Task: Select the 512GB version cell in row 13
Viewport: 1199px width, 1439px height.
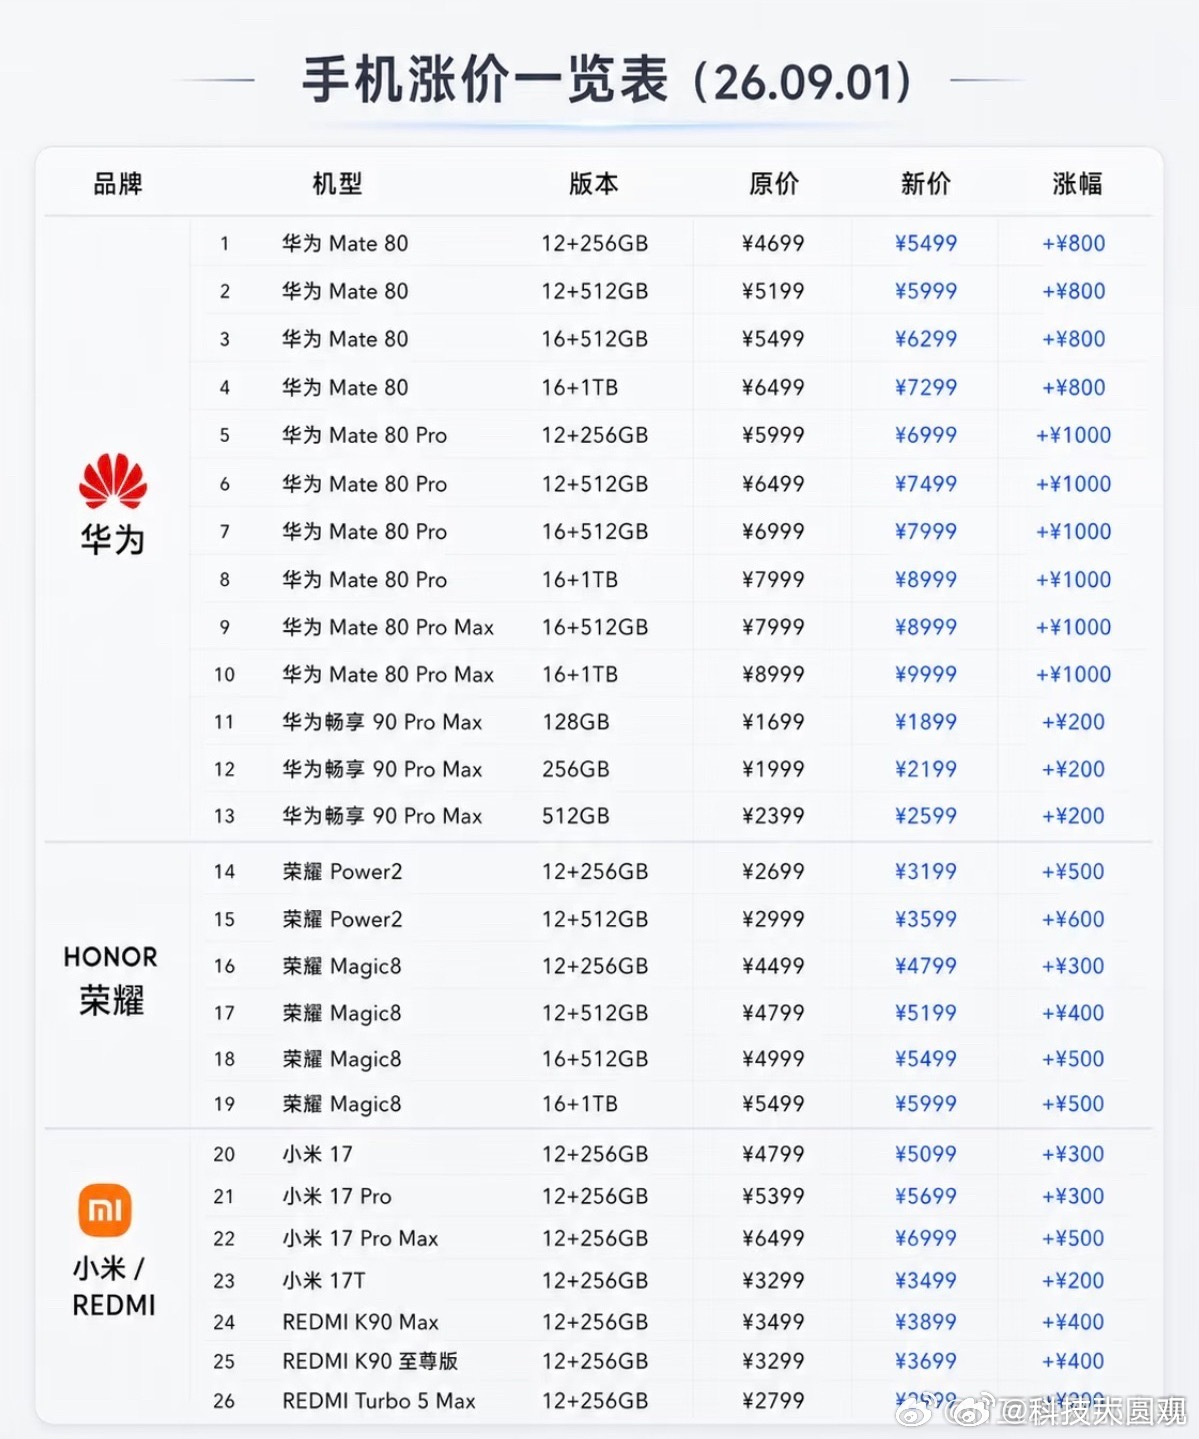Action: 576,816
